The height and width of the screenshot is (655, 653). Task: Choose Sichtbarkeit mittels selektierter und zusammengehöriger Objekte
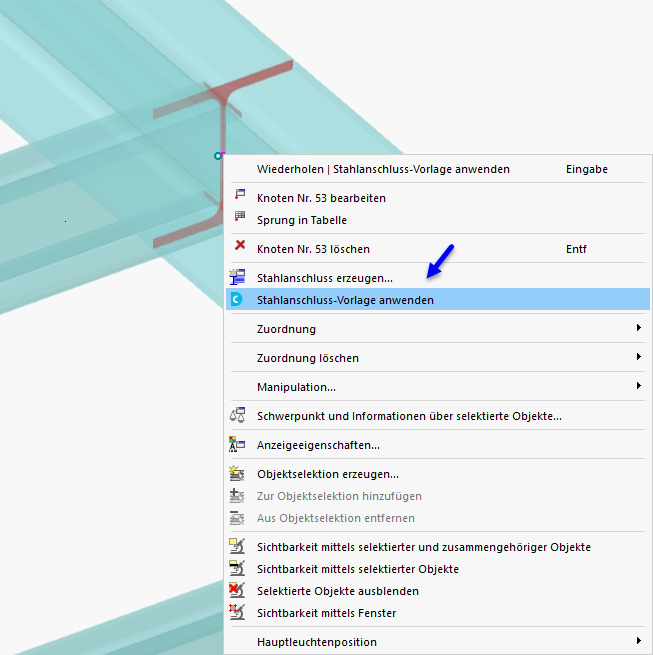tap(438, 547)
